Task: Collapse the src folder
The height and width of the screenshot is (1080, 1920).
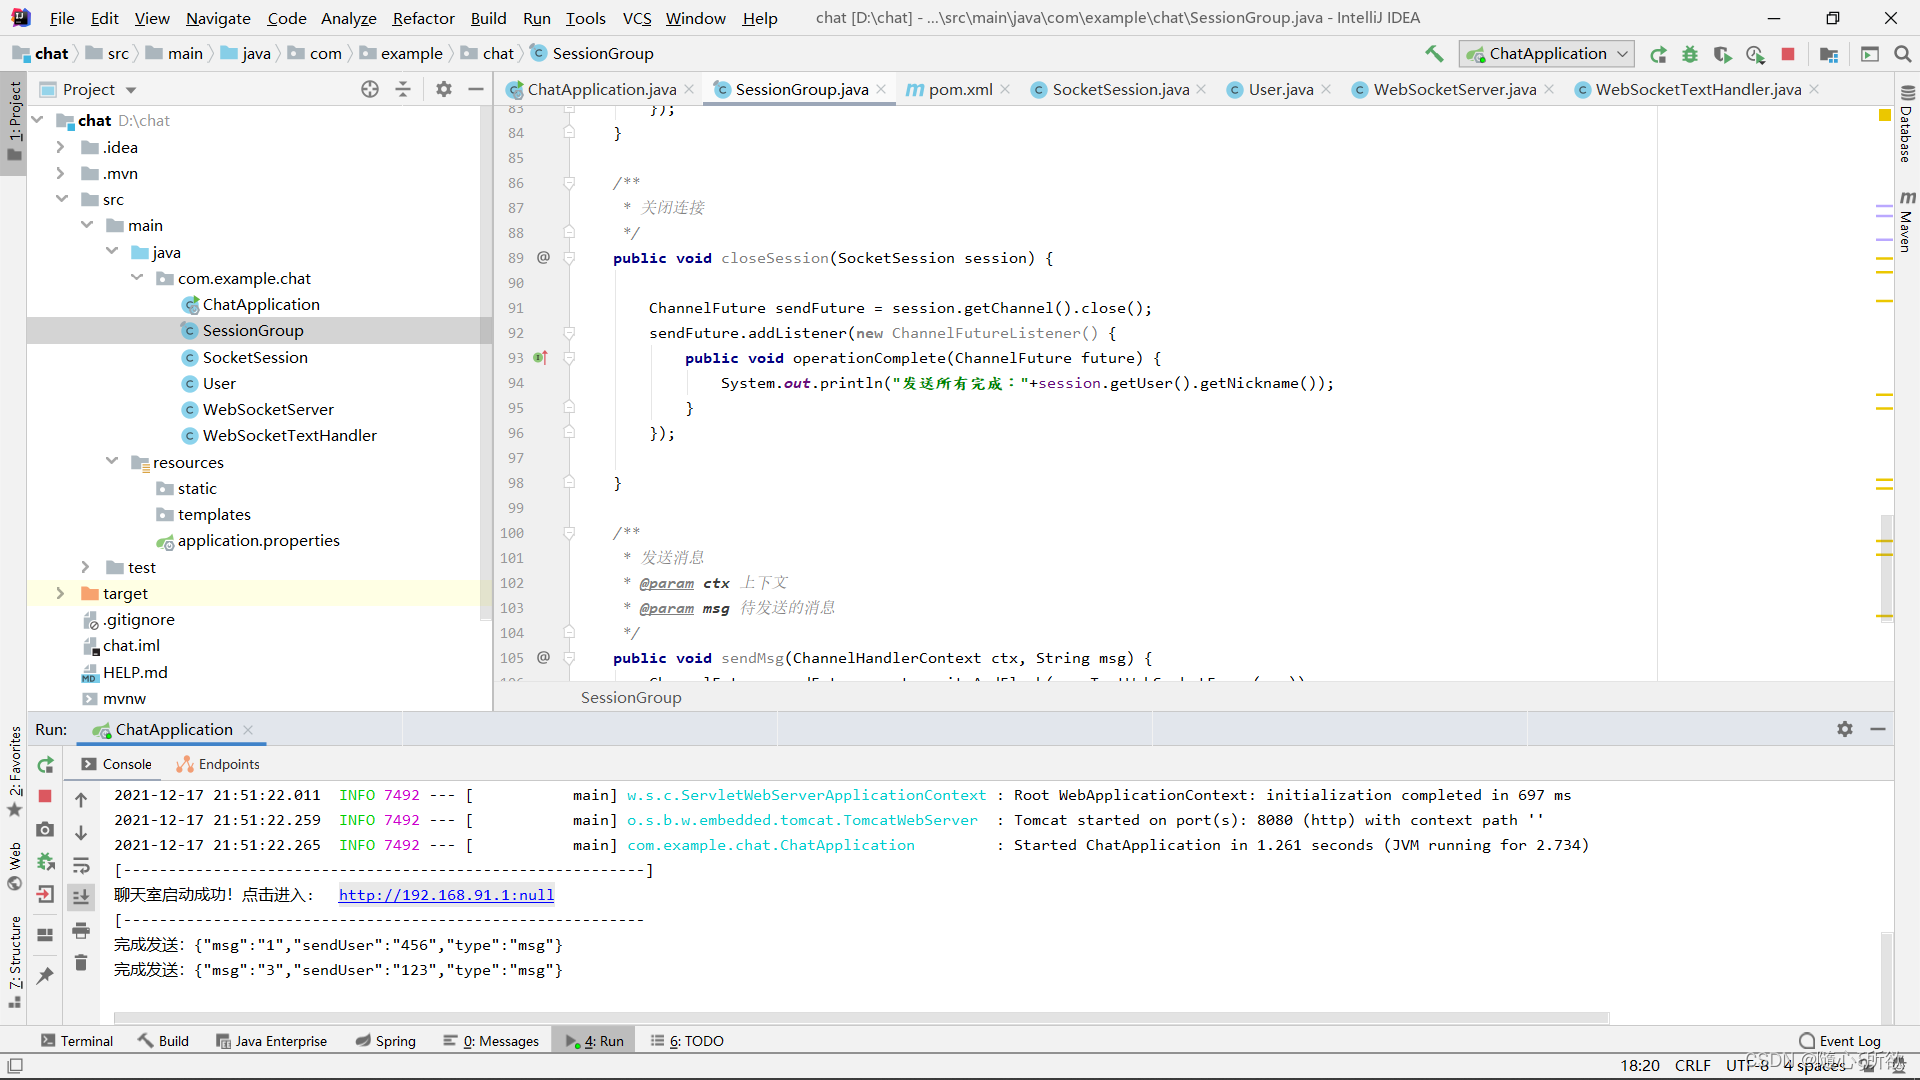Action: coord(60,199)
